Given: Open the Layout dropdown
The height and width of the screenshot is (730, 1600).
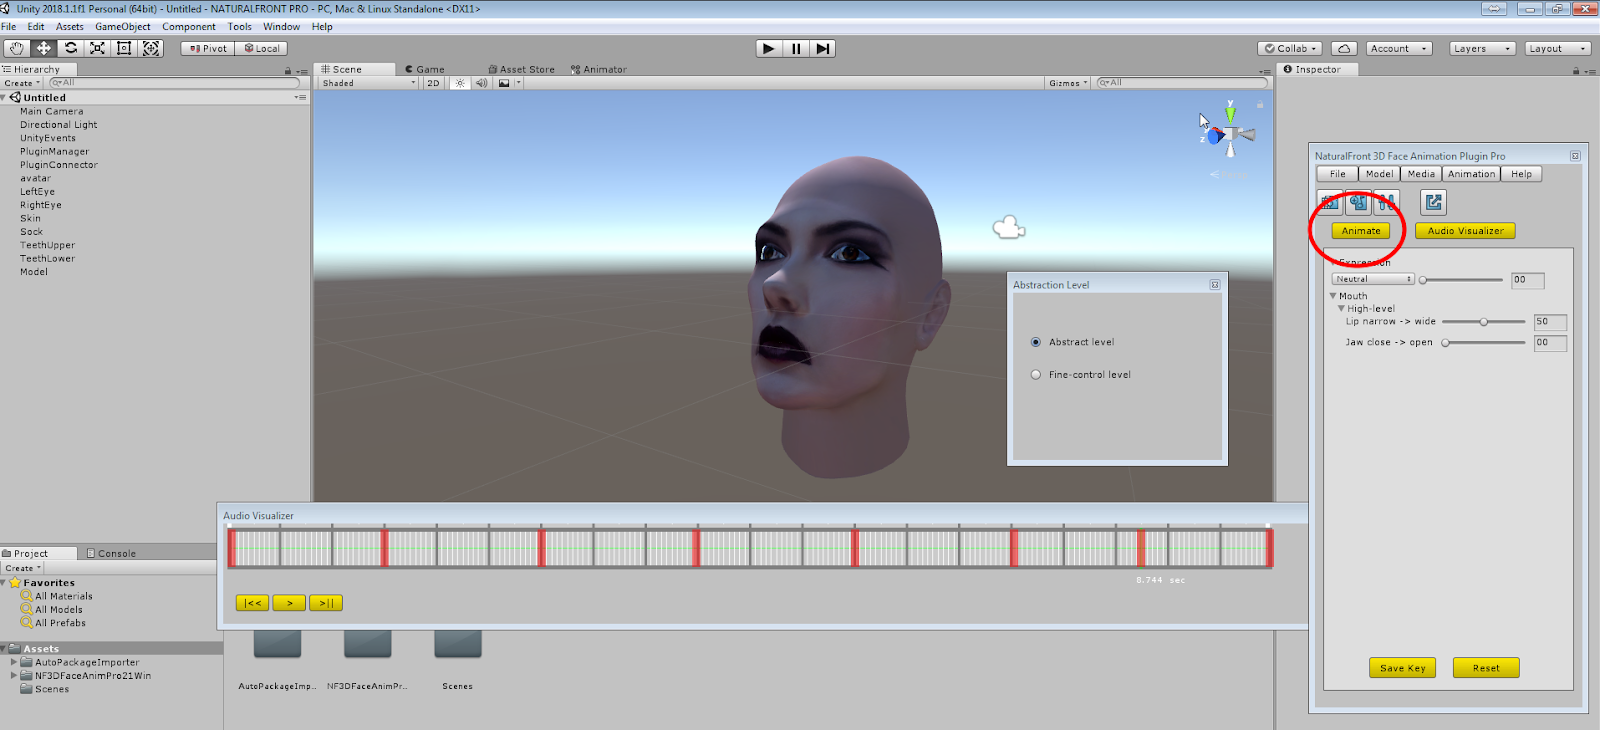Looking at the screenshot, I should coord(1558,48).
